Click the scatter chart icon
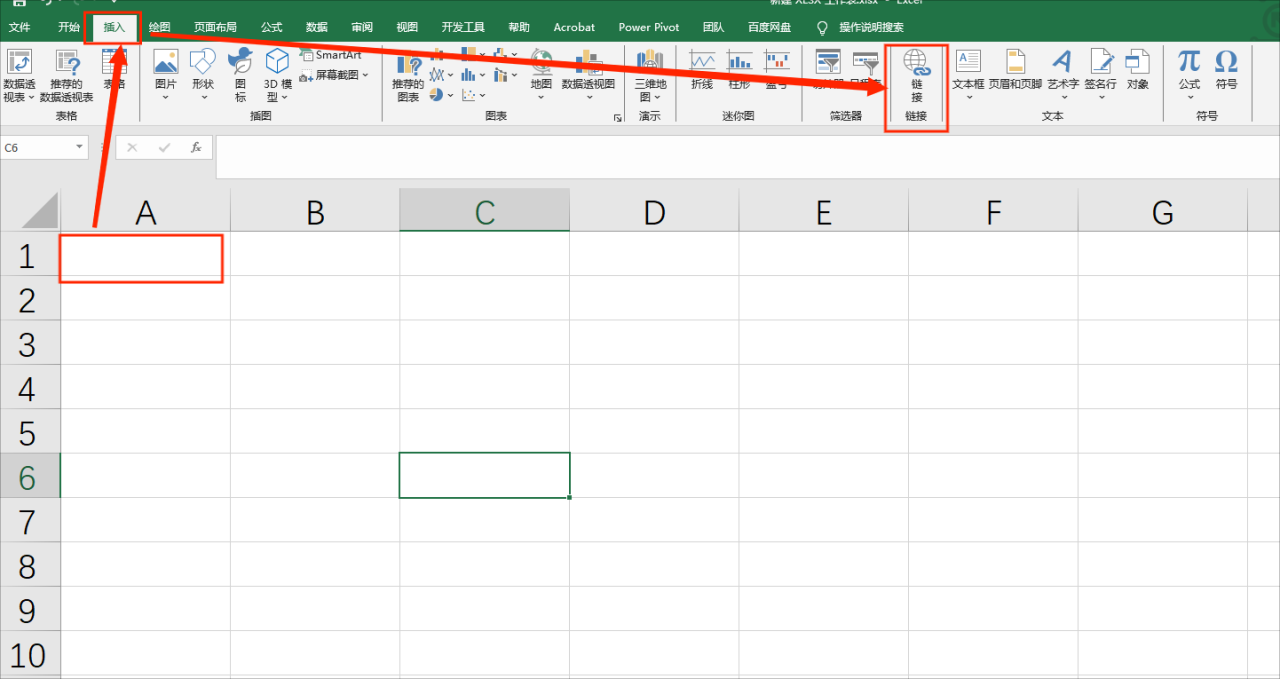This screenshot has height=679, width=1280. (x=468, y=95)
